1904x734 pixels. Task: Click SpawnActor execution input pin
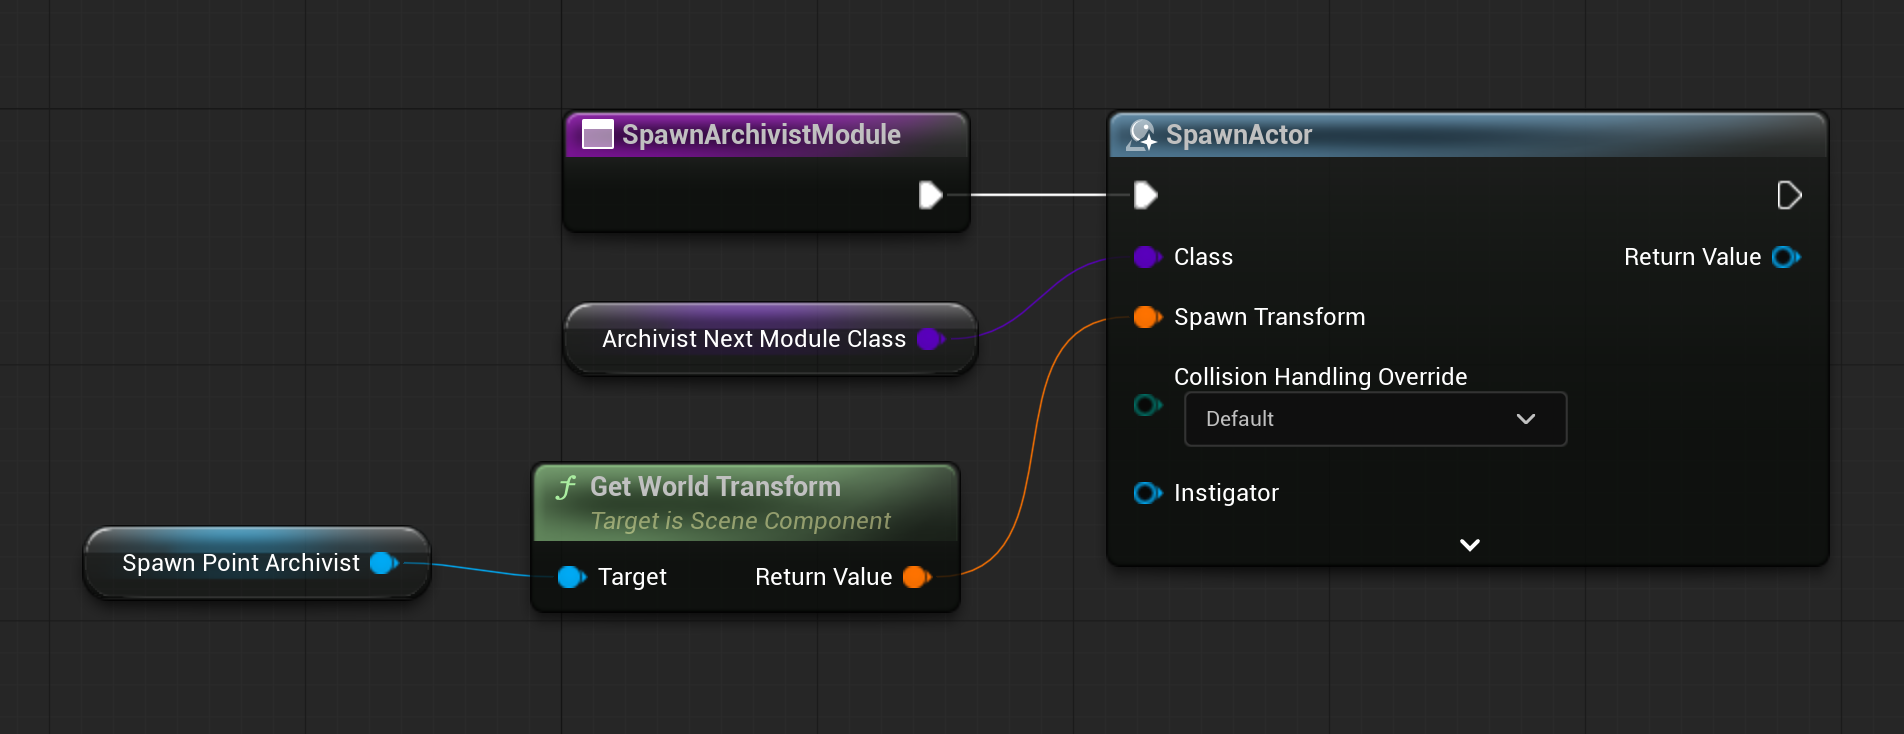pyautogui.click(x=1146, y=195)
